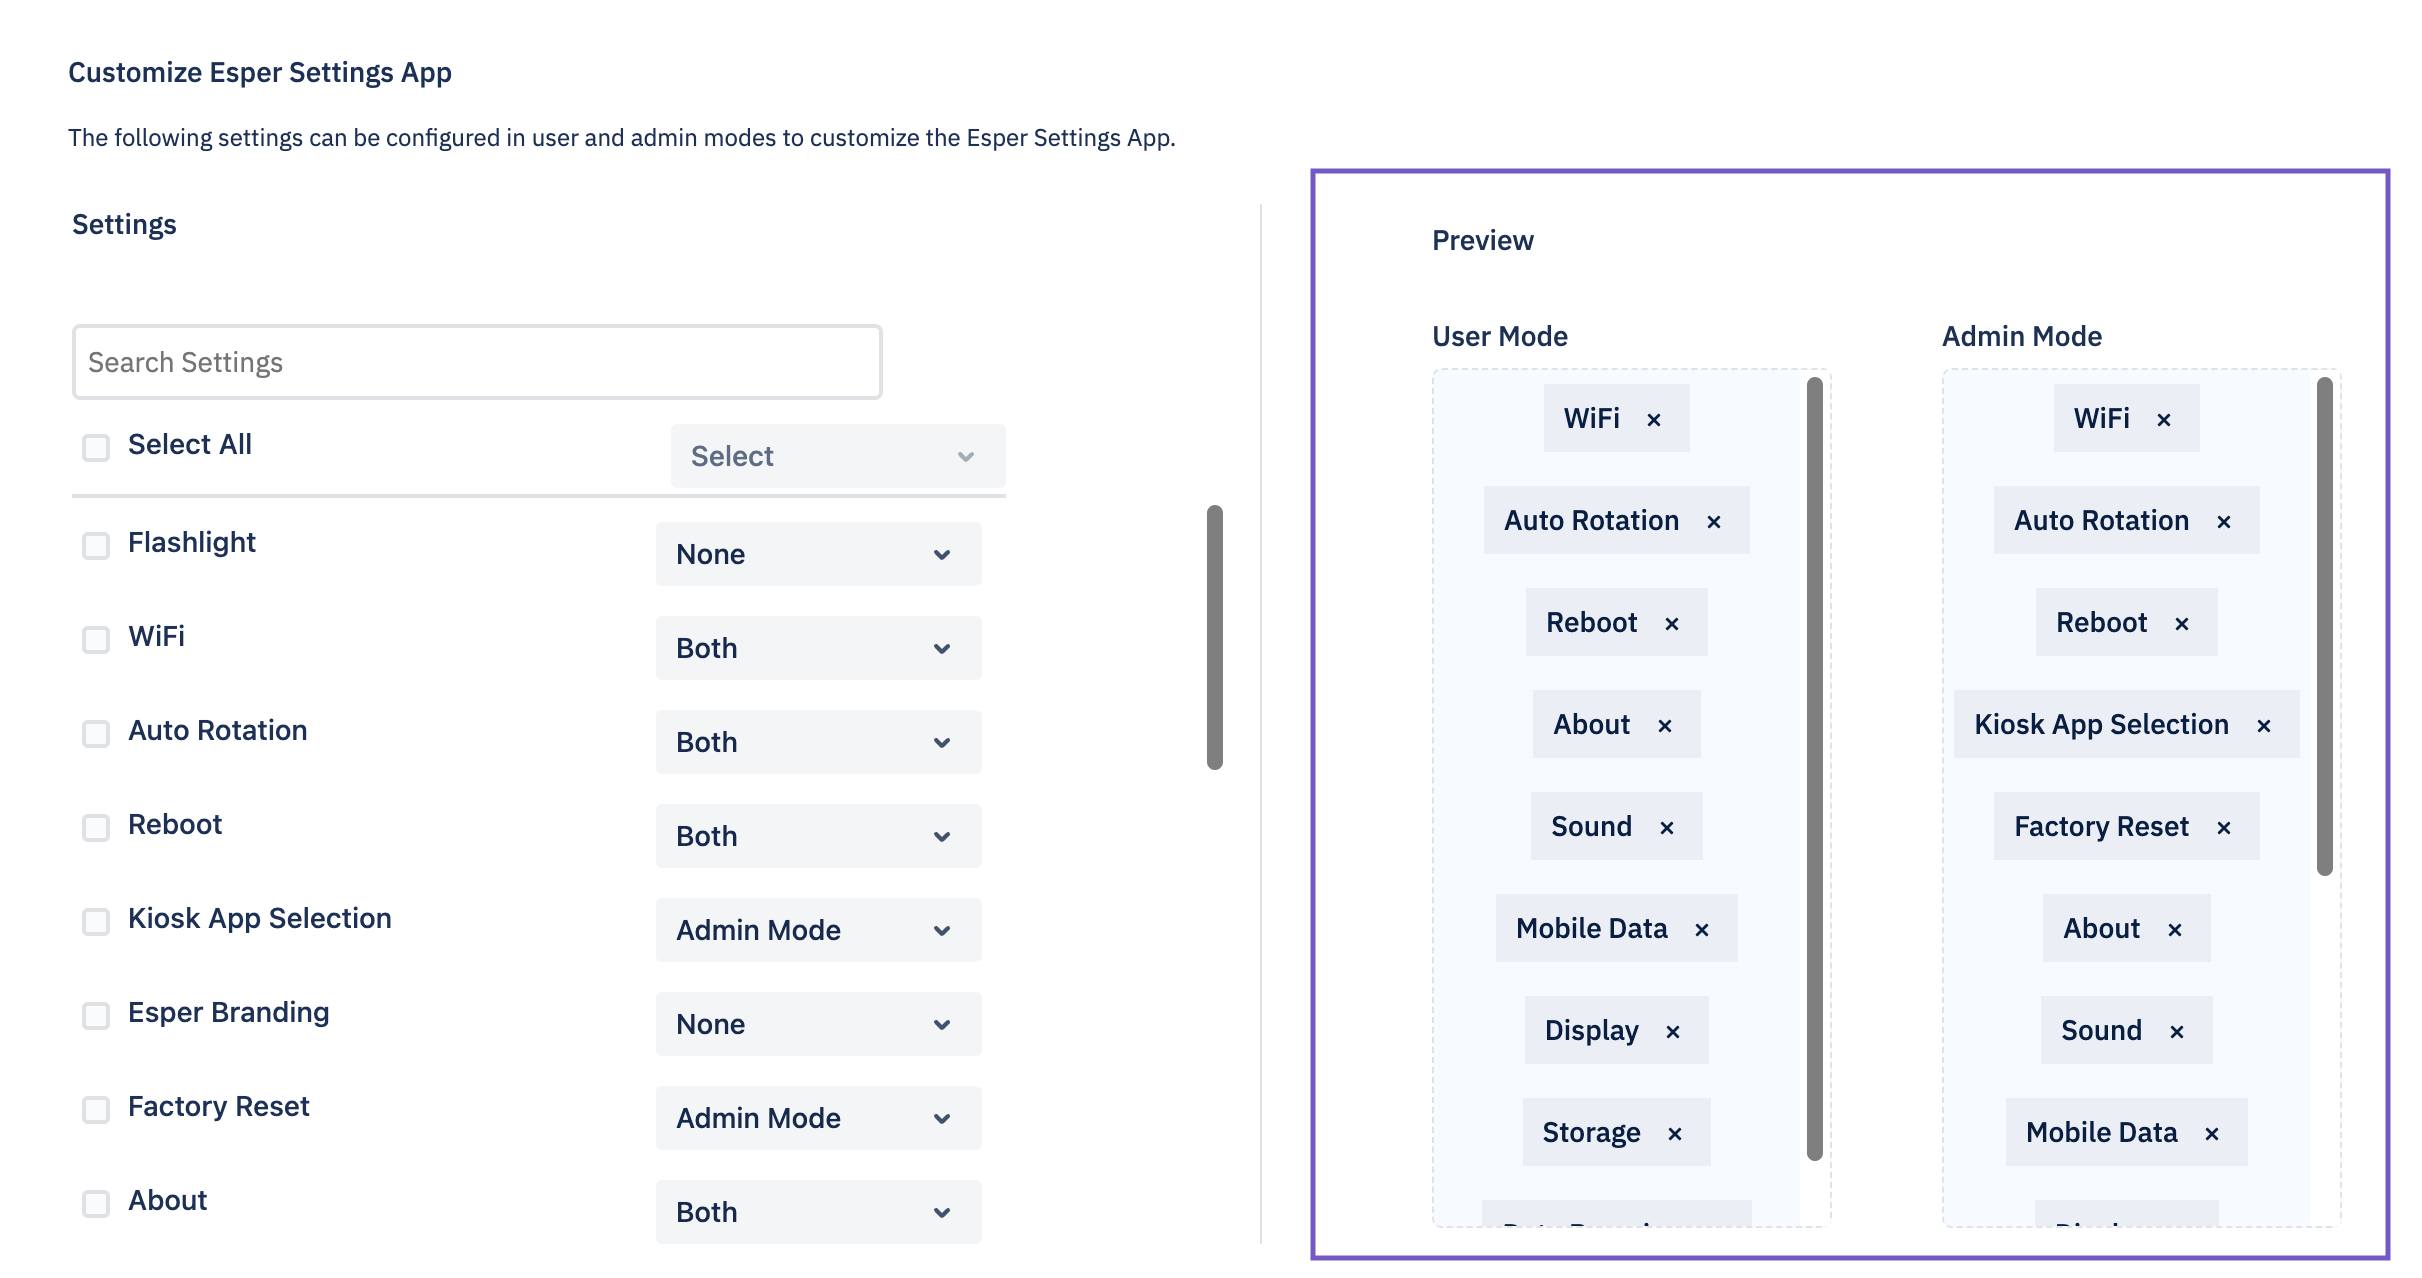2422x1278 pixels.
Task: Remove Sound chip from User Mode preview
Action: [1666, 826]
